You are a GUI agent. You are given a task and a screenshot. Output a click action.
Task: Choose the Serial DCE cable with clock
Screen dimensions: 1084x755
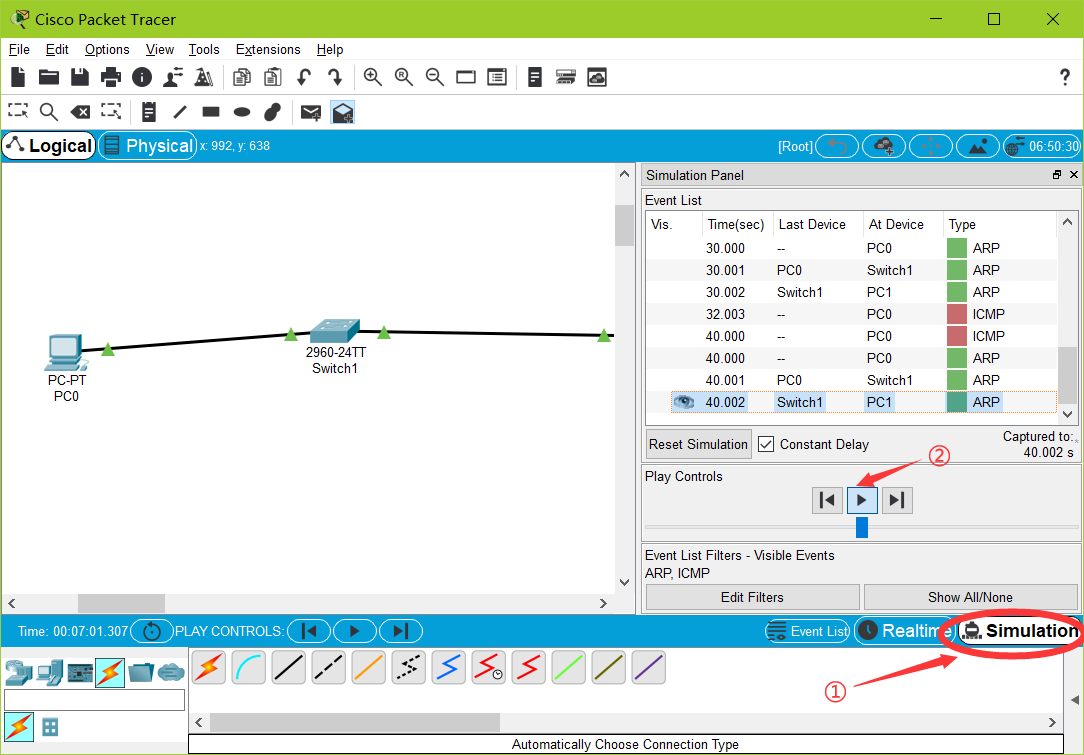point(489,668)
